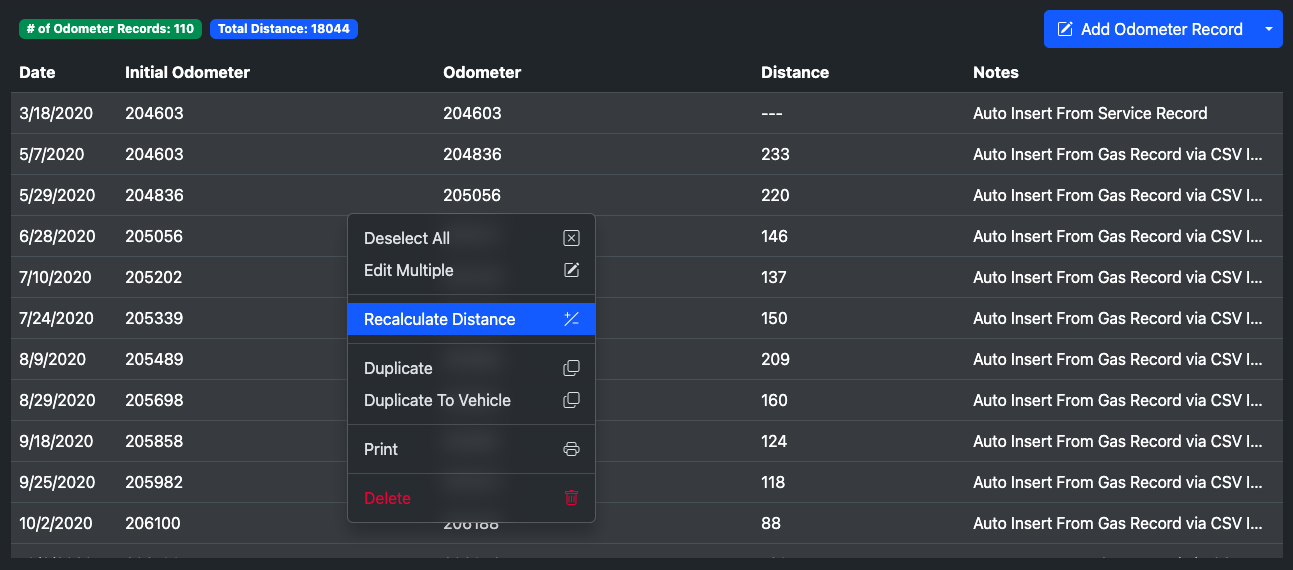
Task: Click the number of Odometer Records badge
Action: pyautogui.click(x=110, y=29)
